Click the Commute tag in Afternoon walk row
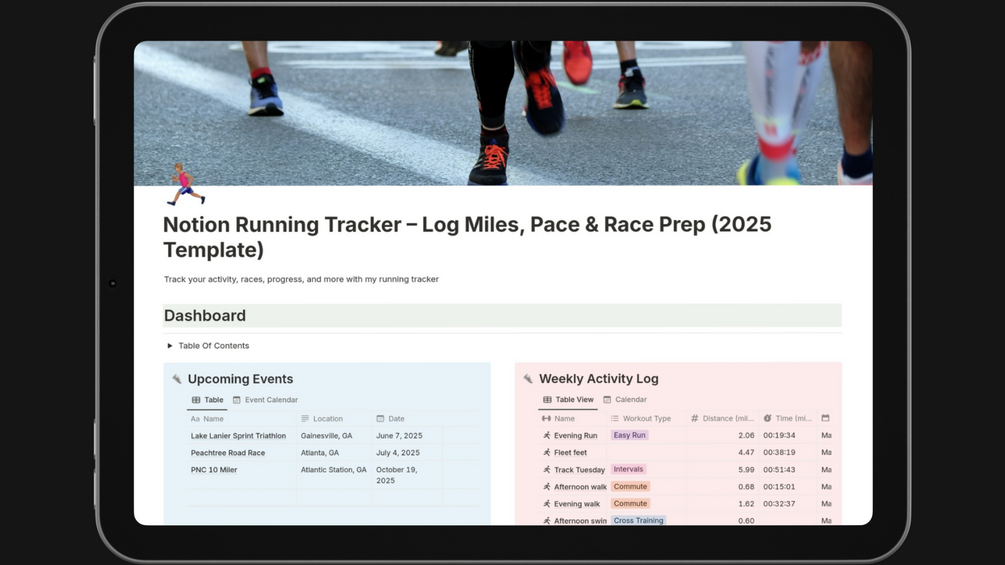 pos(630,487)
